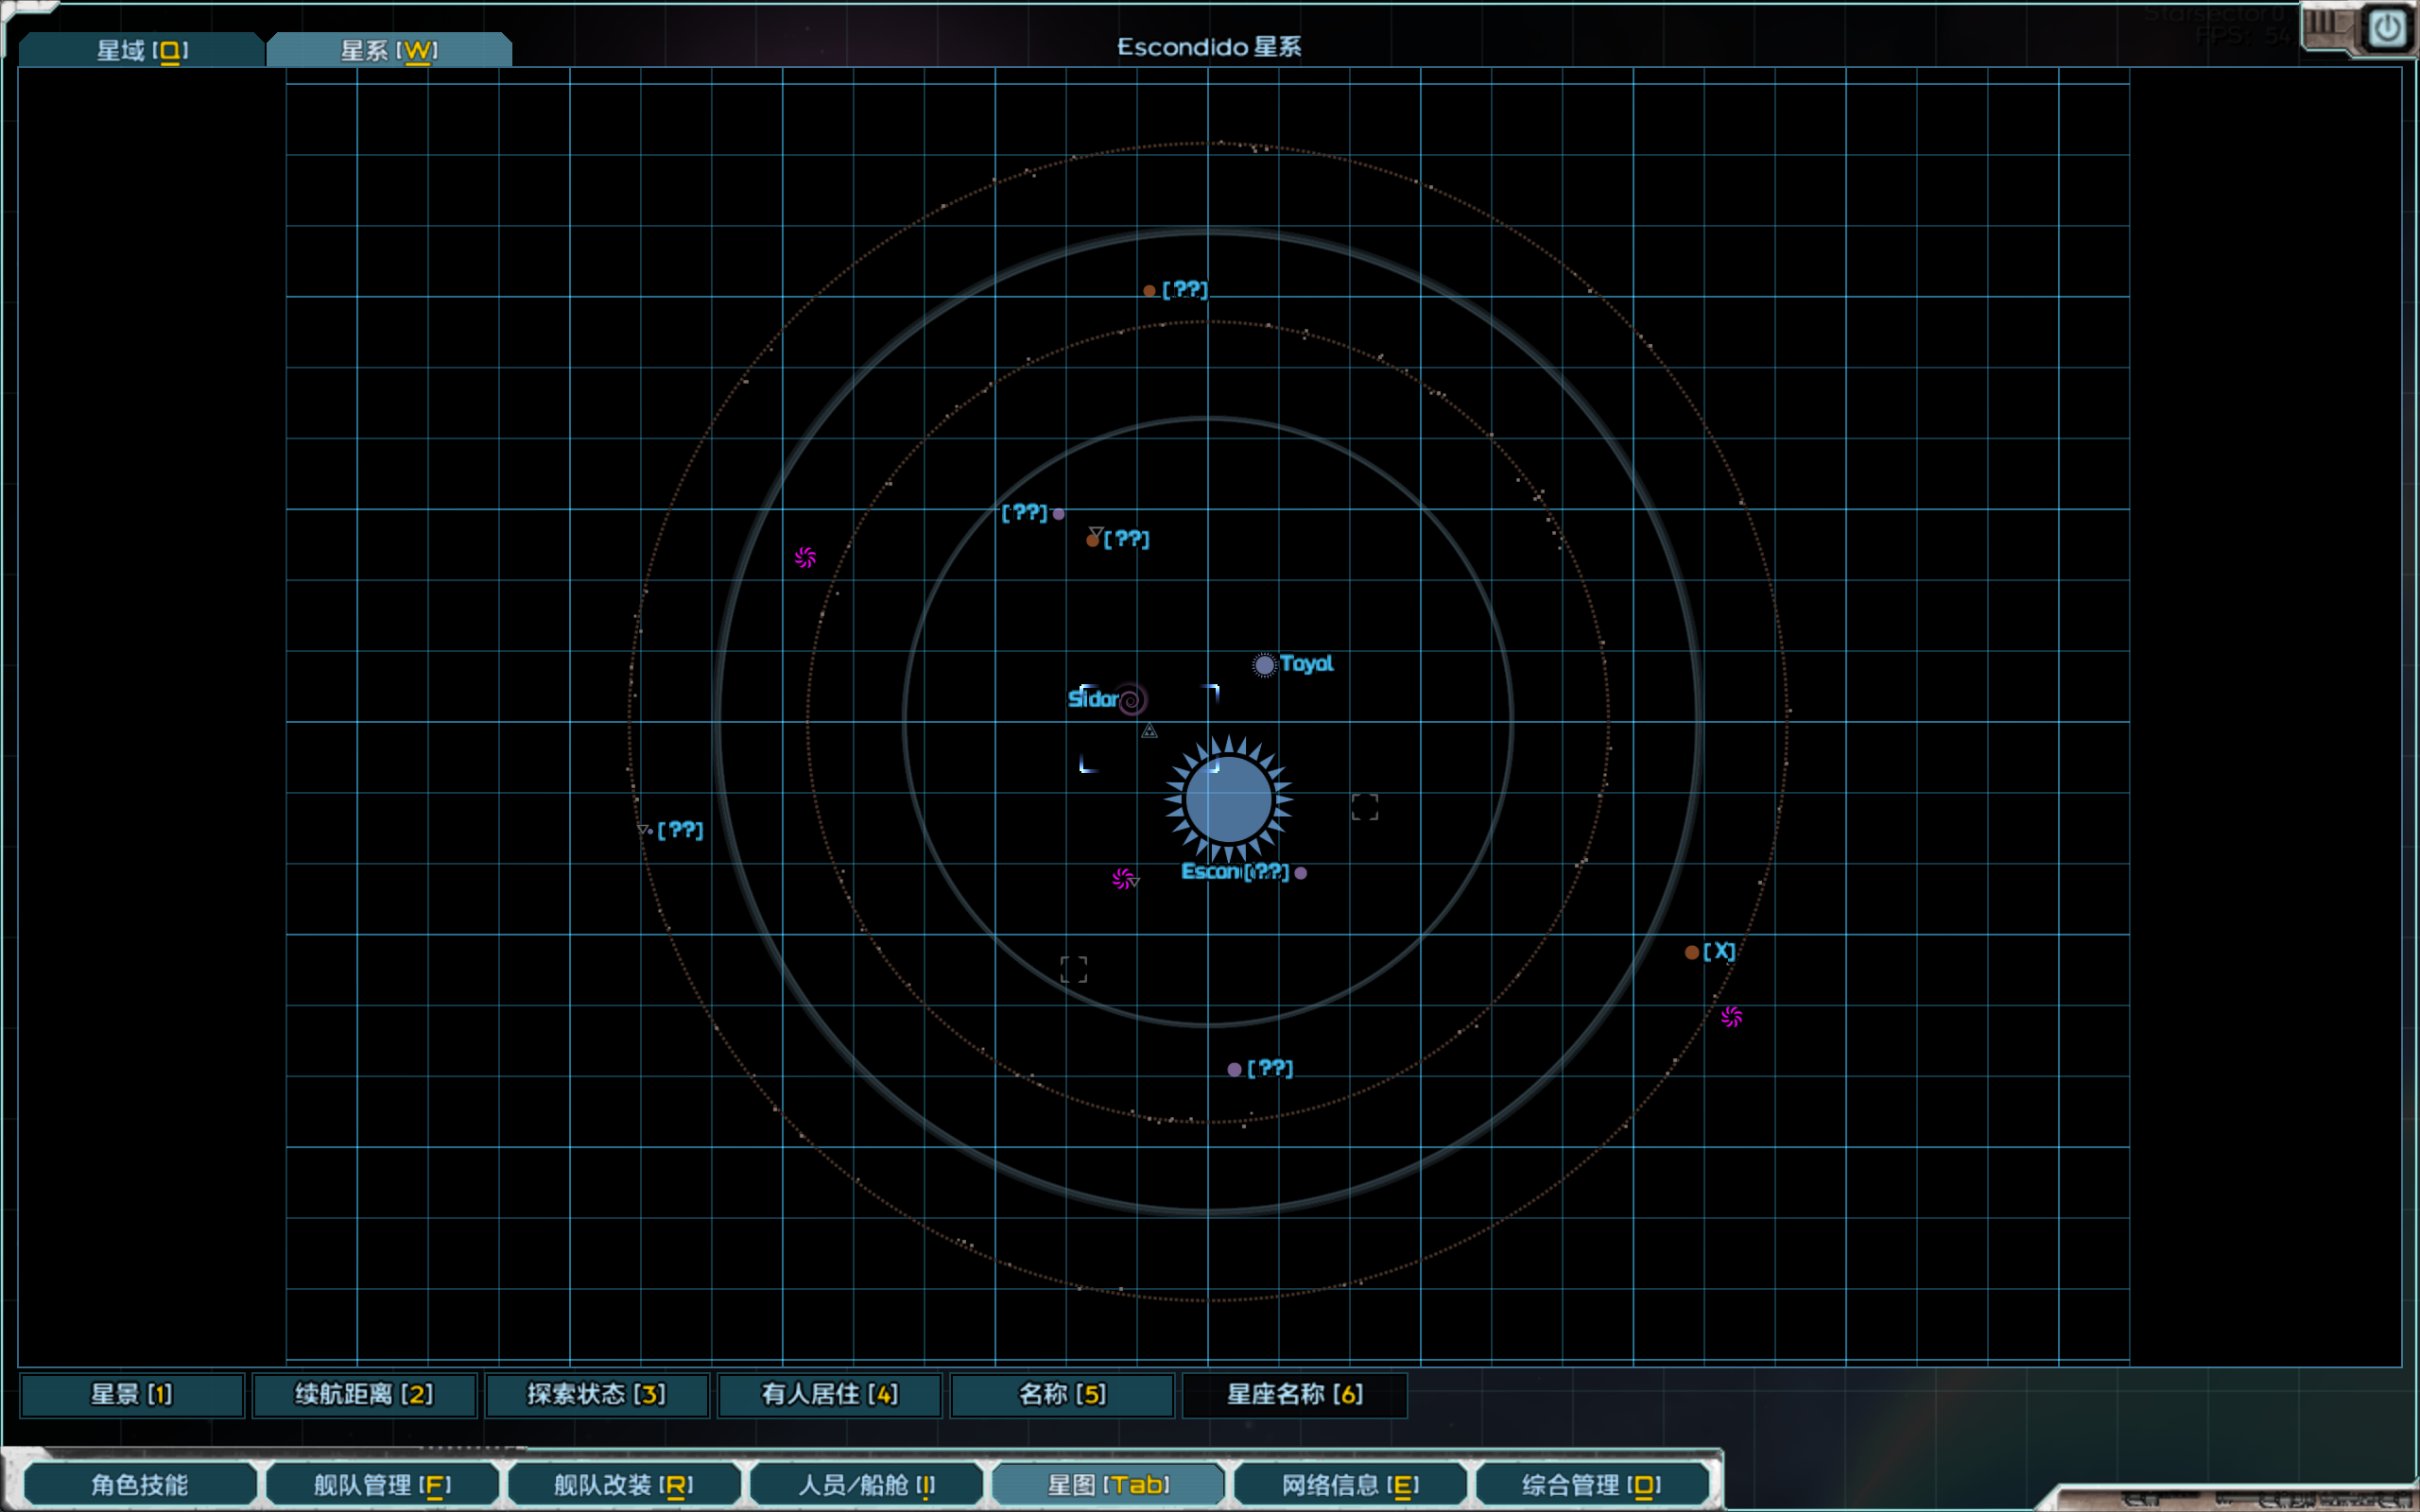Viewport: 2420px width, 1512px height.
Task: Select the purple planet on bottom orbit
Action: pos(1235,1069)
